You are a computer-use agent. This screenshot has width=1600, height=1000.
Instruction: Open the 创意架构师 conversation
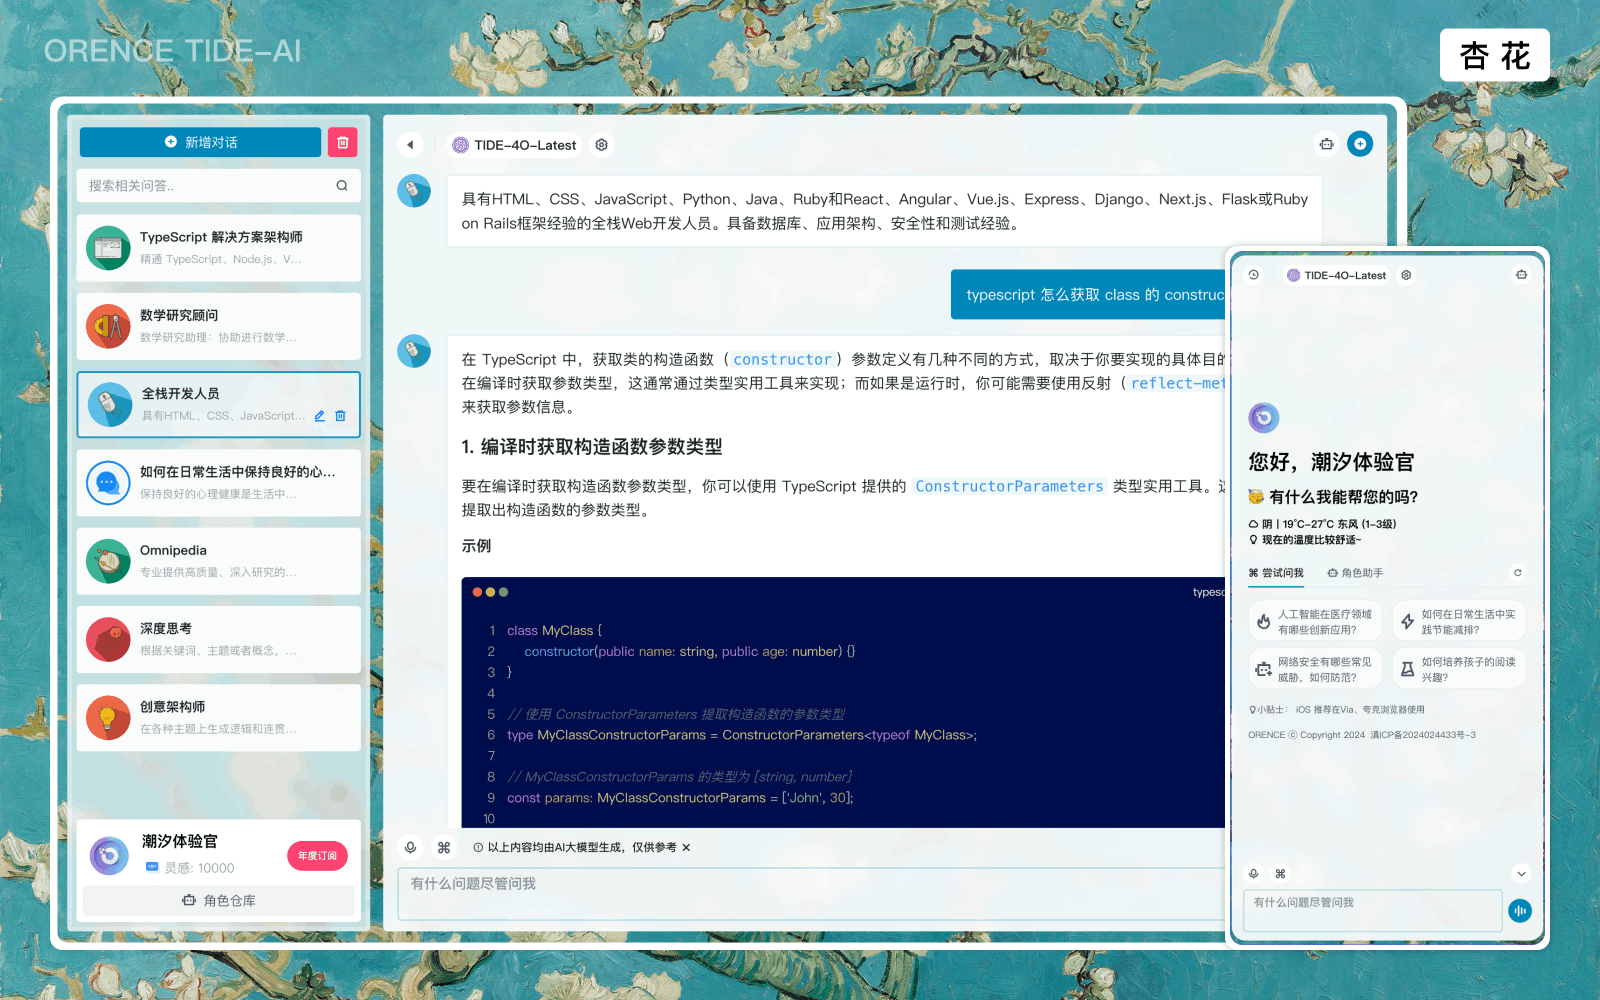click(218, 717)
